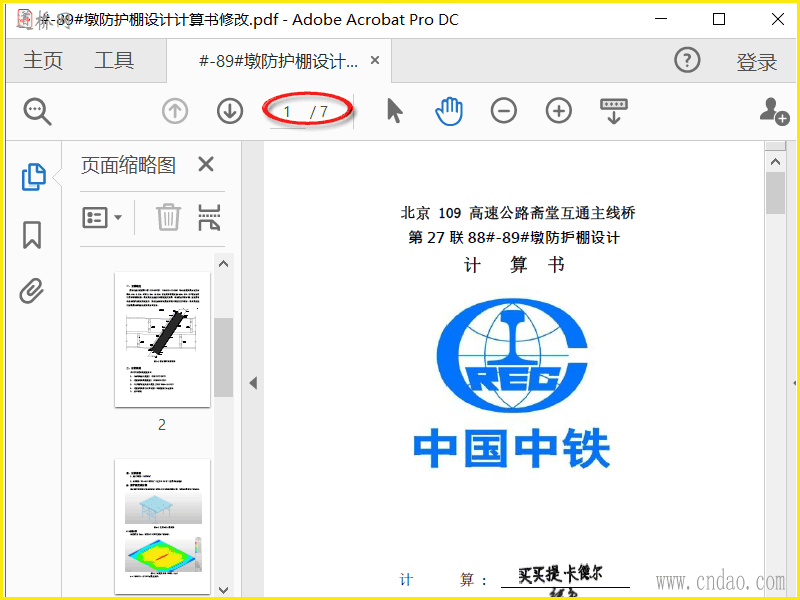800x600 pixels.
Task: Close the 页面缩略图 panel
Action: (206, 164)
